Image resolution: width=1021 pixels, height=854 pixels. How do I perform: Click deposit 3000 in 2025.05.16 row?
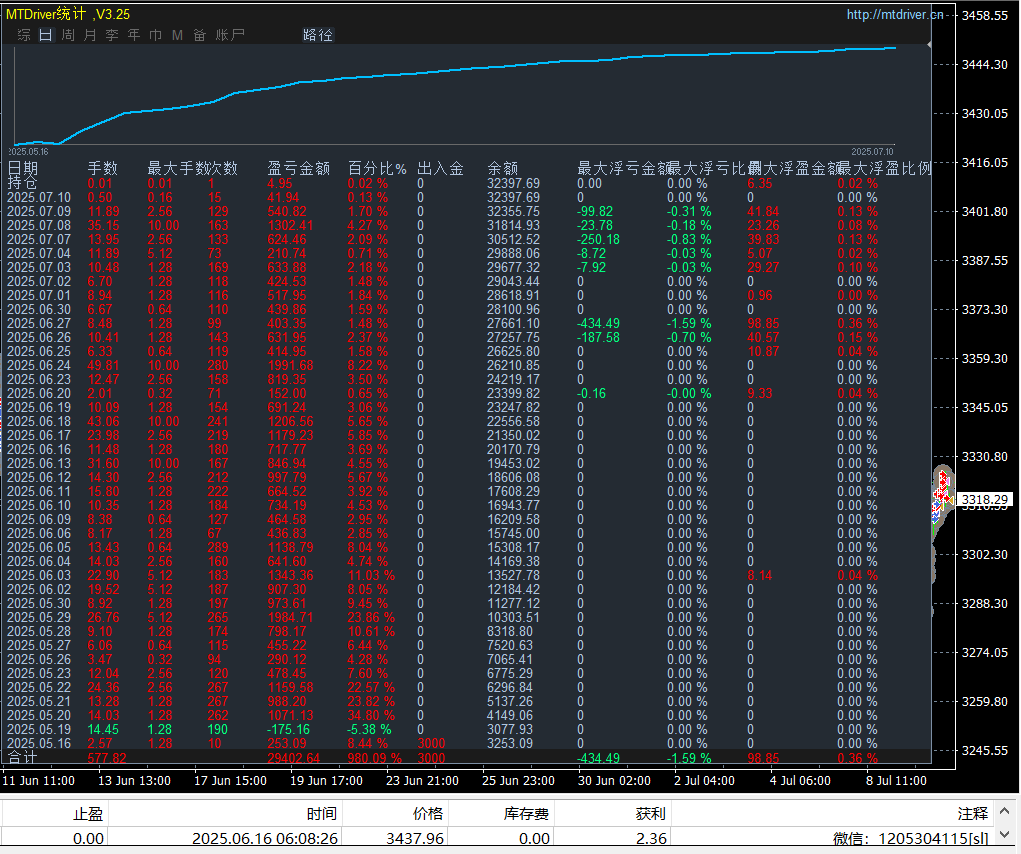coord(431,743)
